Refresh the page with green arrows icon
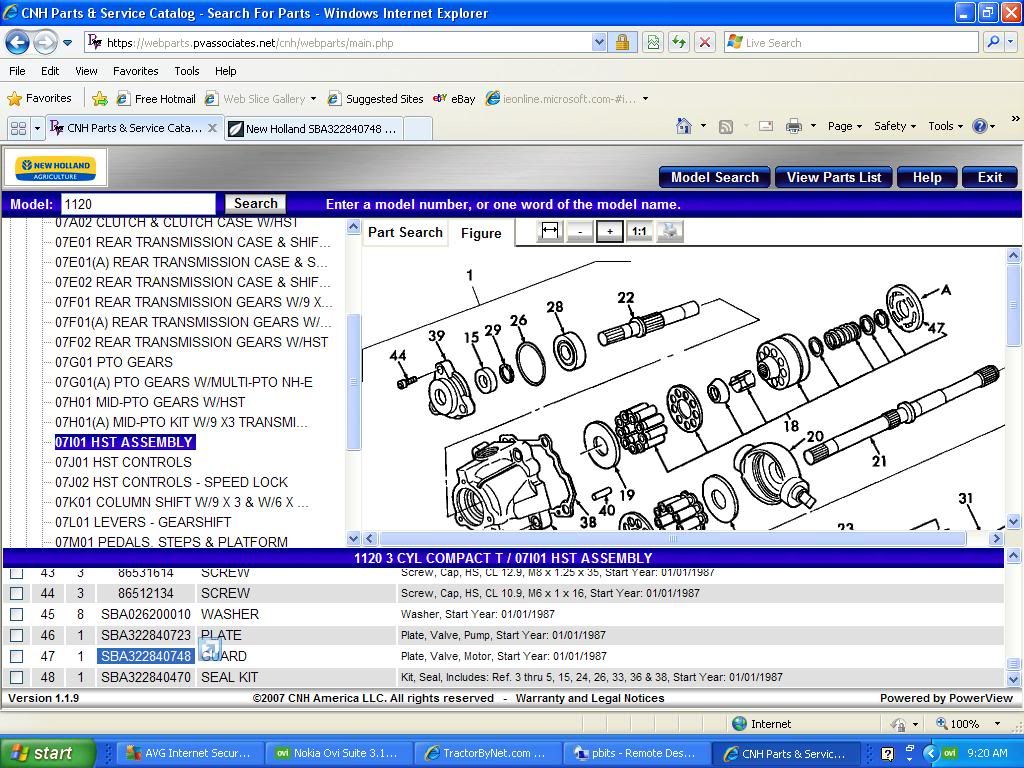This screenshot has width=1024, height=768. pos(679,43)
